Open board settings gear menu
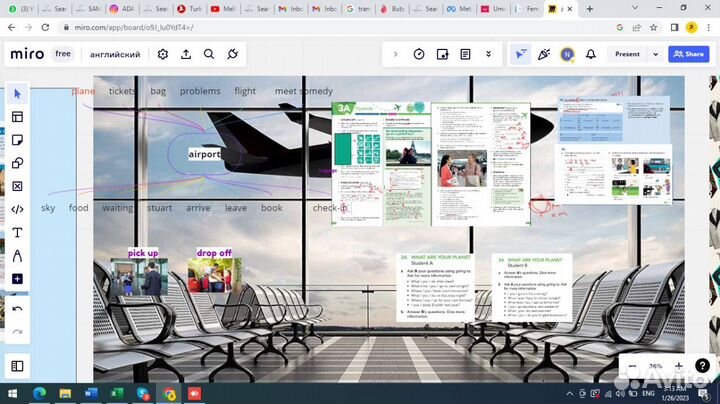Screen dimensions: 720x404 163,54
